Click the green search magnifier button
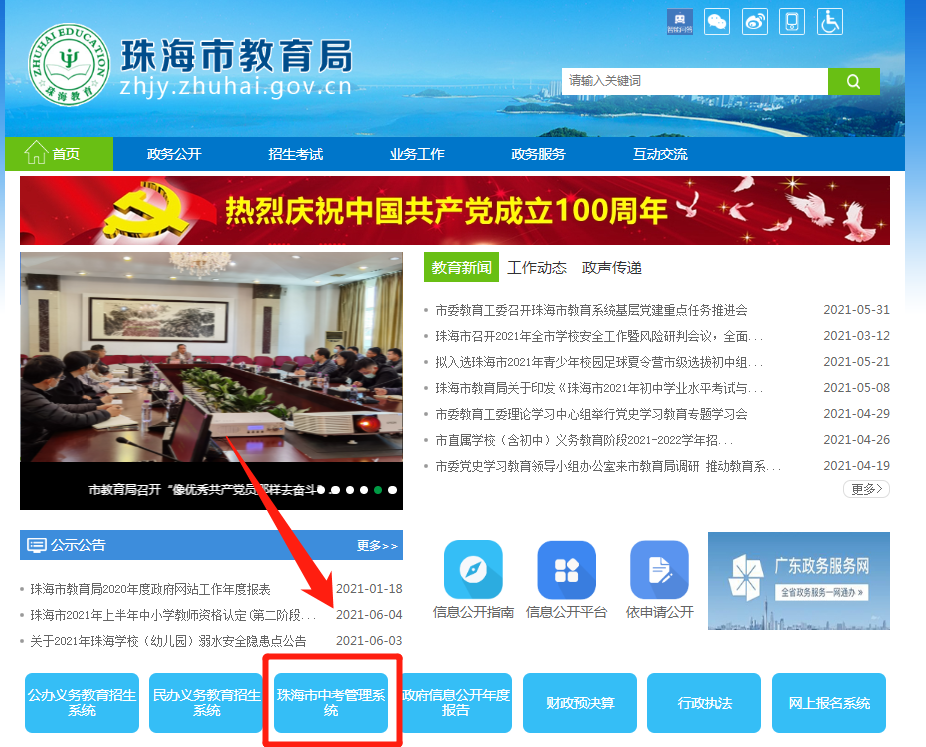This screenshot has width=926, height=747. [x=853, y=81]
